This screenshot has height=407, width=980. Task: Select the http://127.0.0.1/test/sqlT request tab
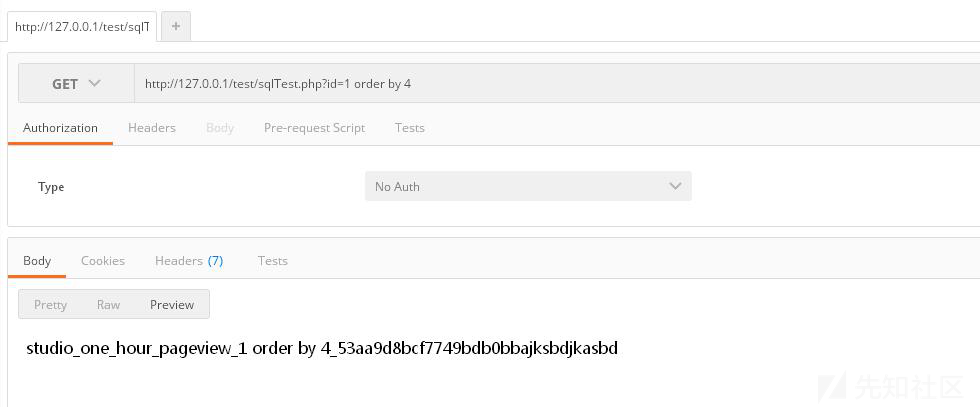pyautogui.click(x=82, y=27)
